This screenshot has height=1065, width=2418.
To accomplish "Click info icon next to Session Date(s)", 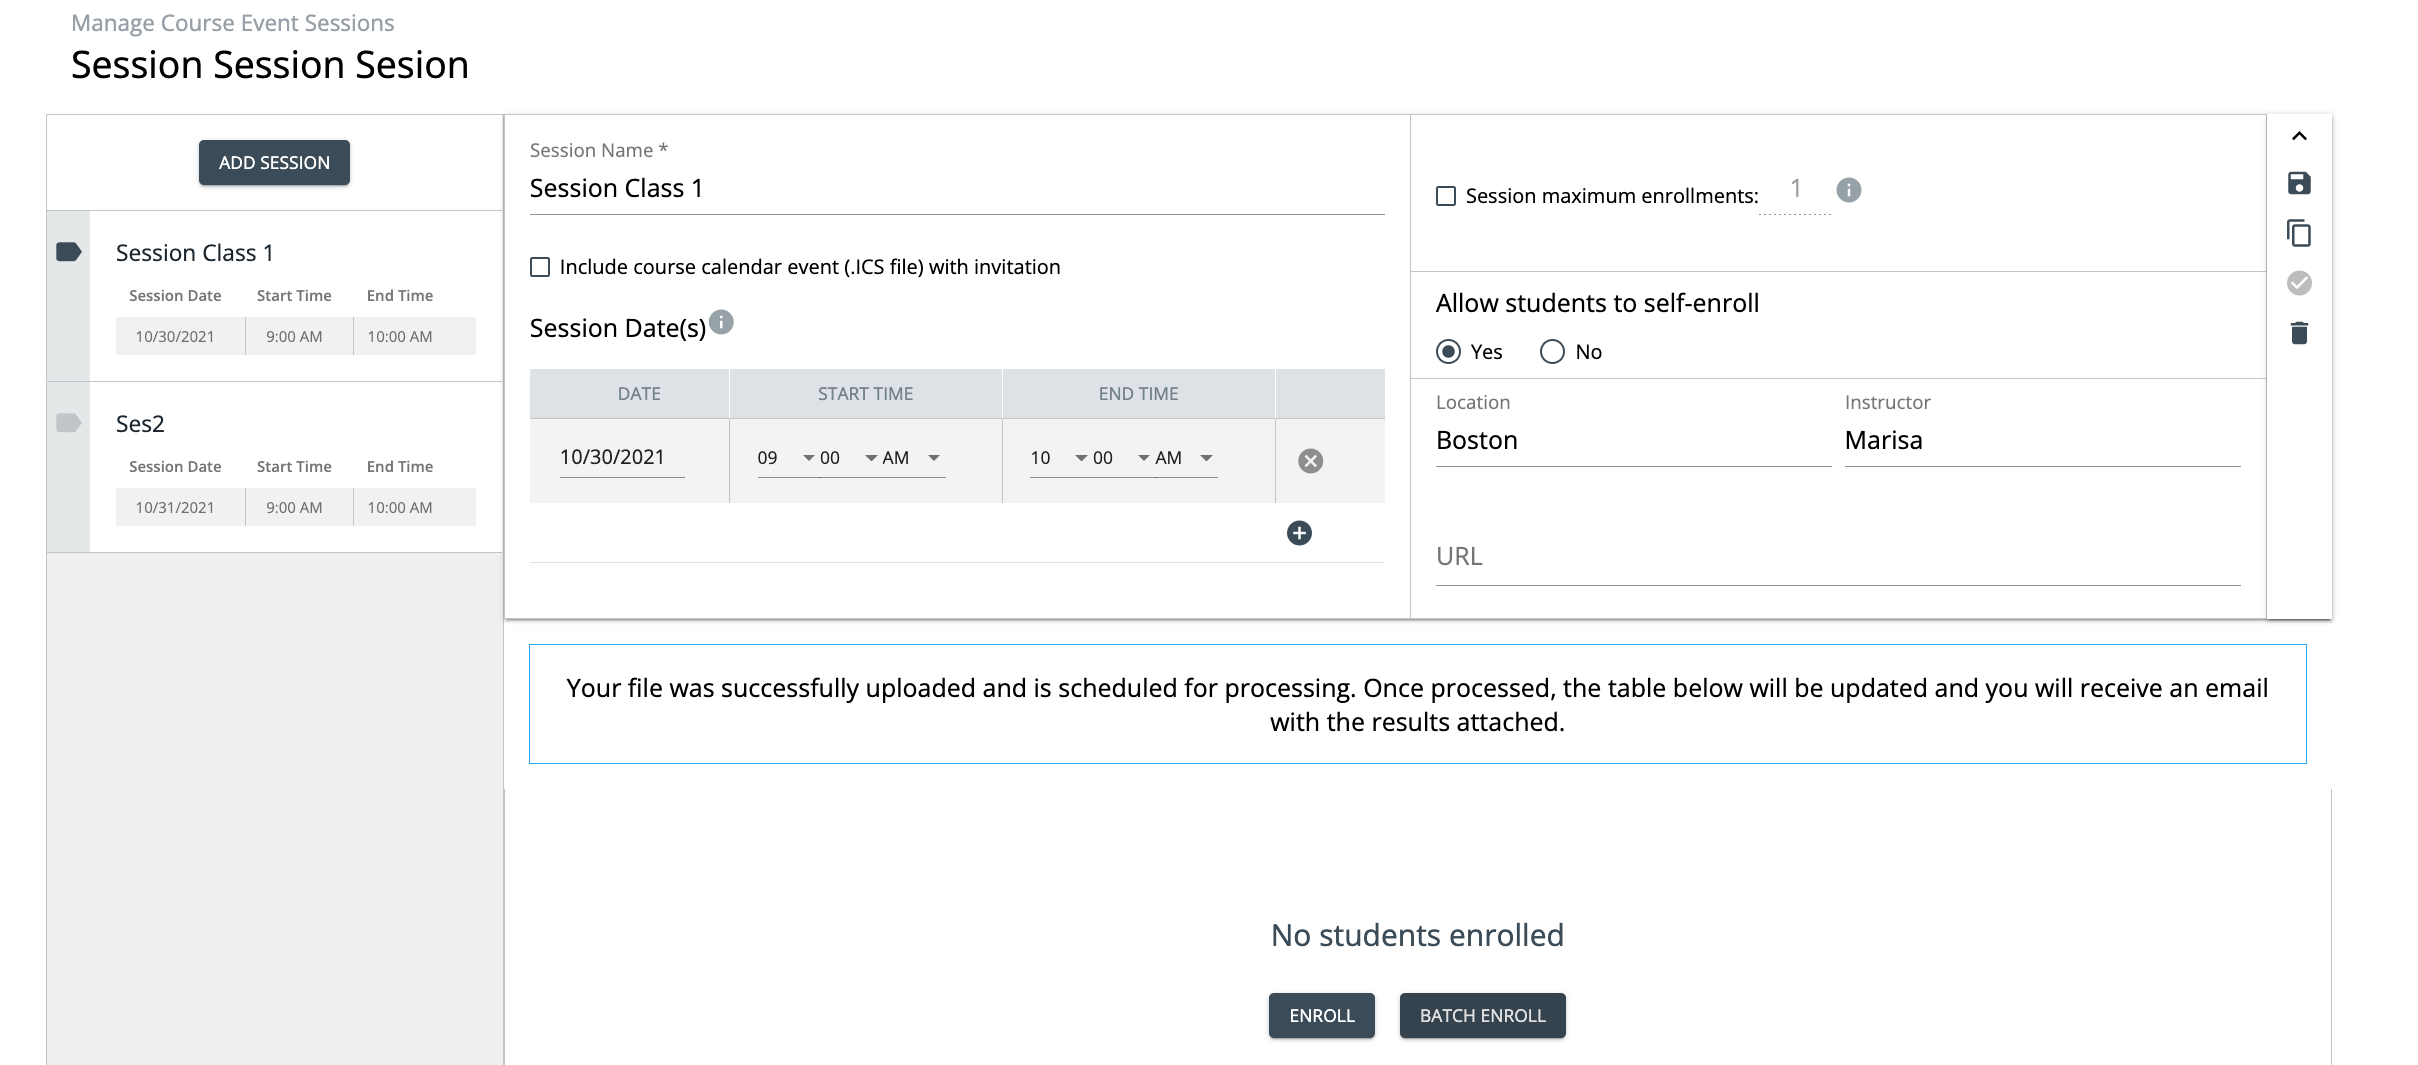I will coord(721,323).
